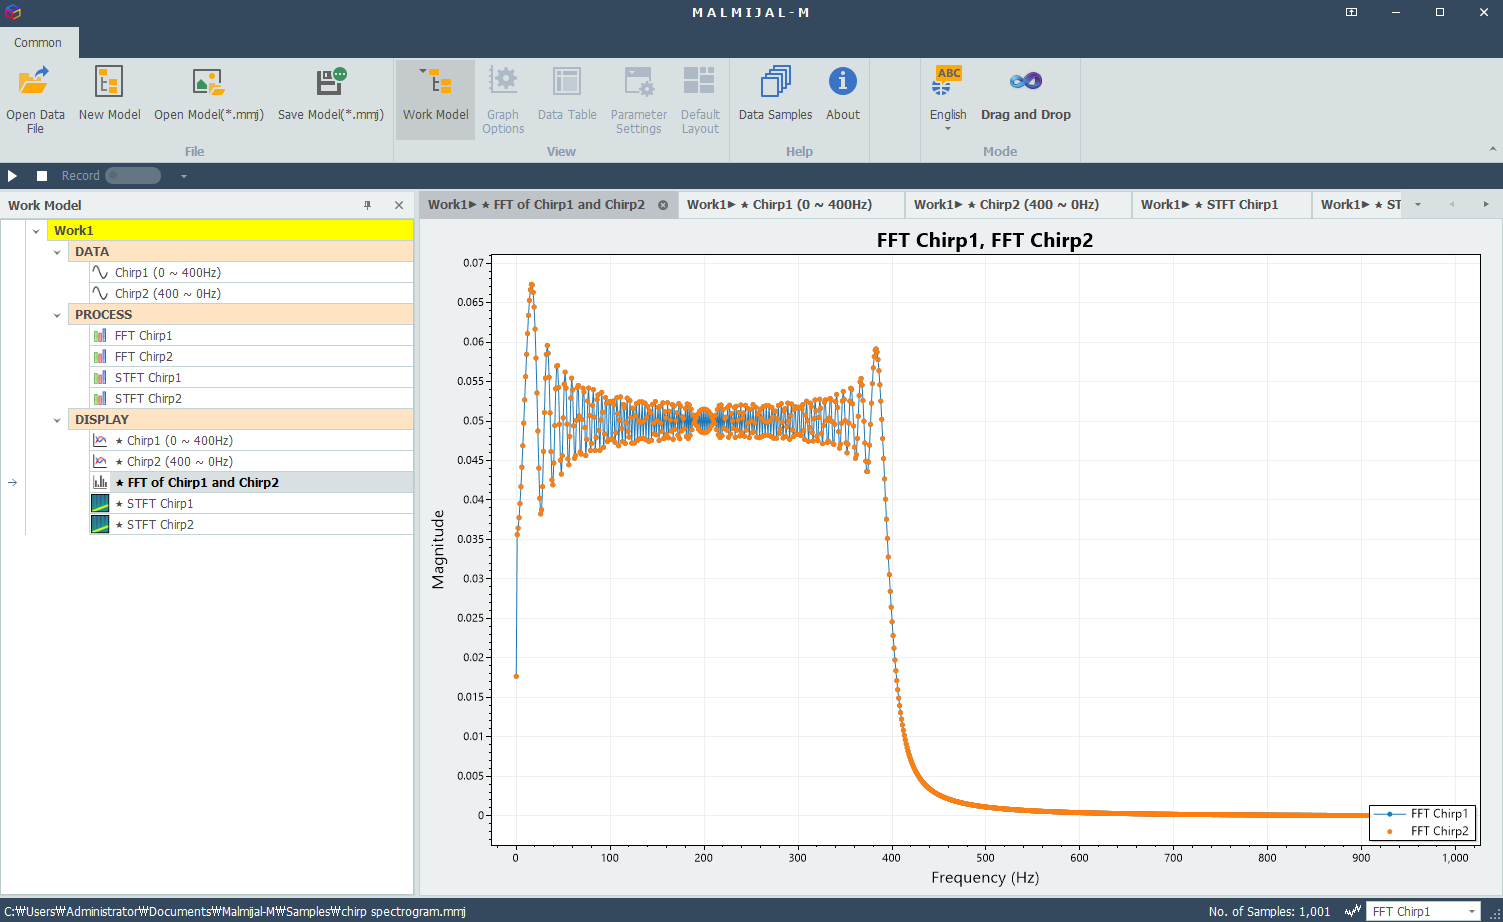Toggle the Record switch
Screen dimensions: 1503x922
point(133,176)
